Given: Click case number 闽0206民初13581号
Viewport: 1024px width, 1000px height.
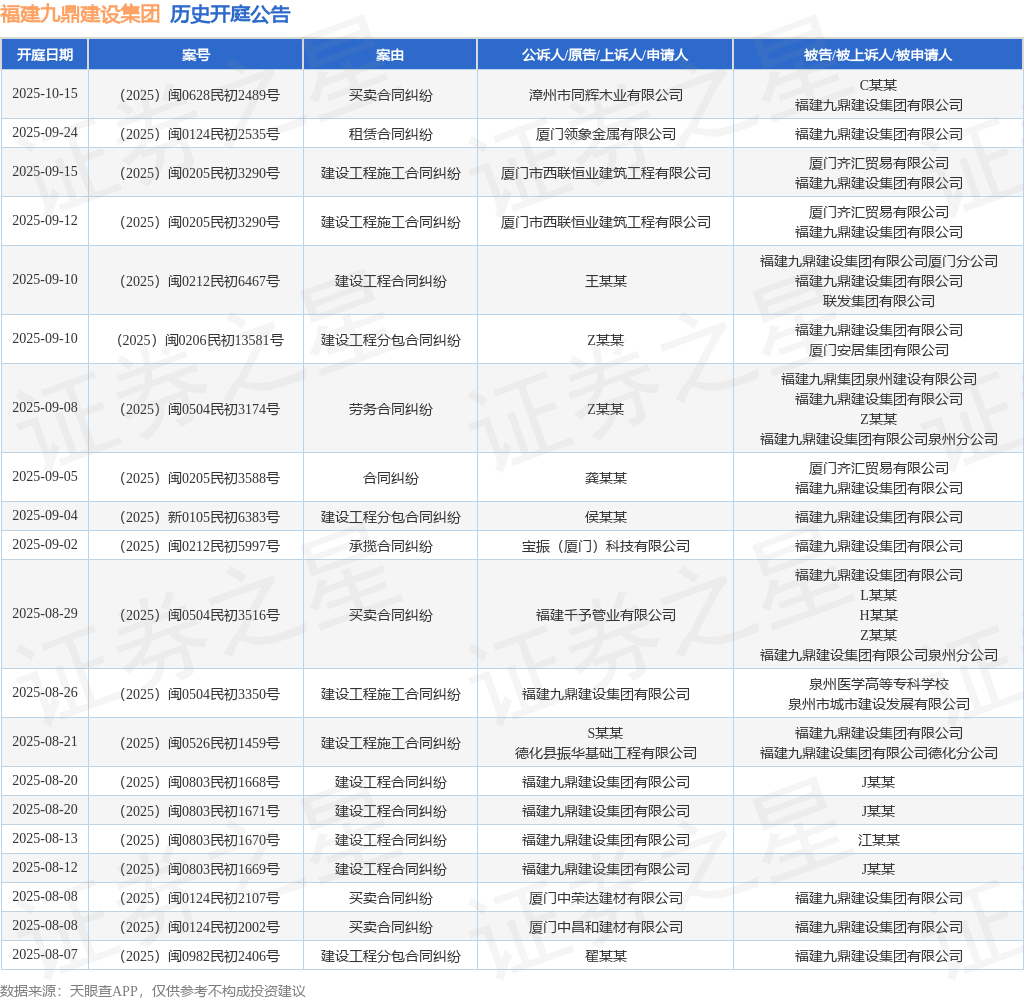Looking at the screenshot, I should coord(200,340).
